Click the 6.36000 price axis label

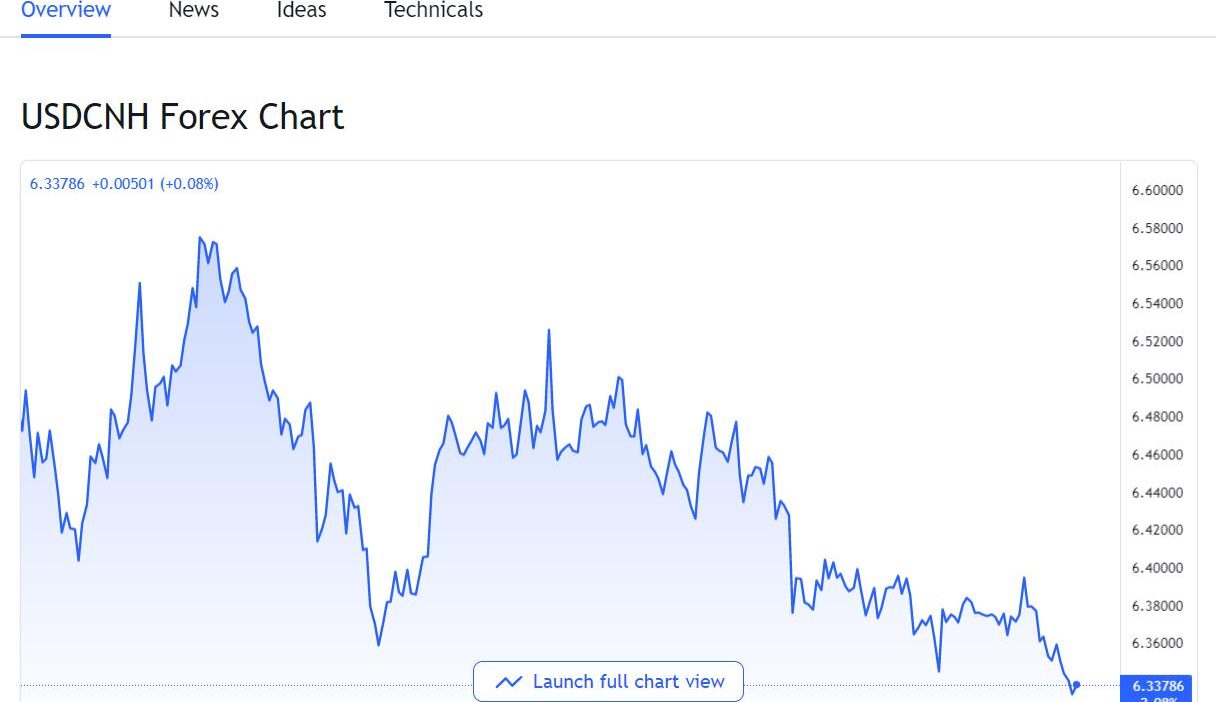[1158, 643]
